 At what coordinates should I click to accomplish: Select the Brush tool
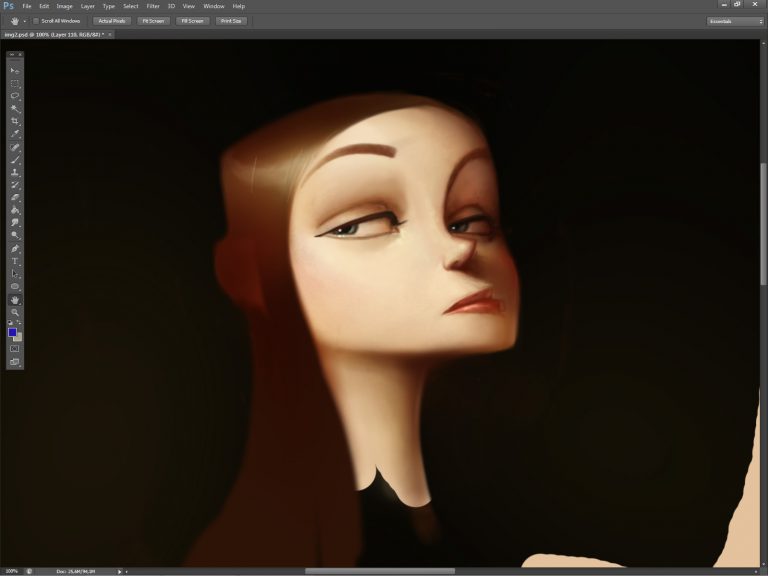click(15, 159)
